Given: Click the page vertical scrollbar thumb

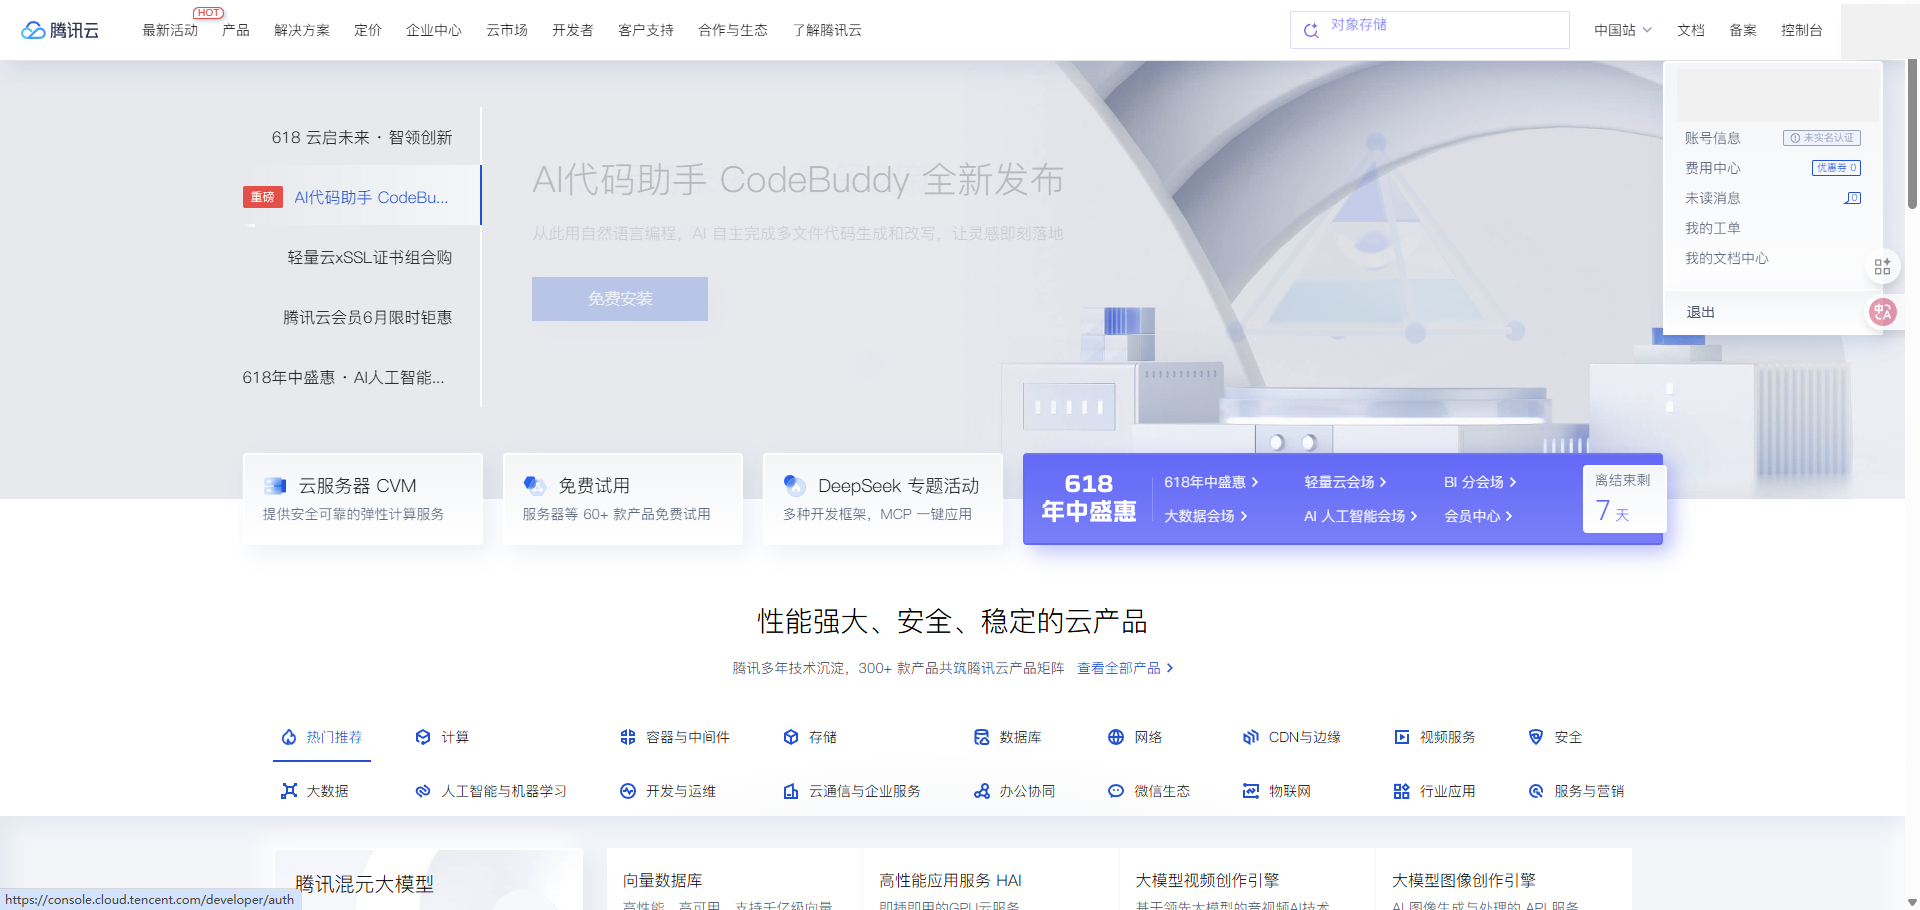Looking at the screenshot, I should (1912, 135).
